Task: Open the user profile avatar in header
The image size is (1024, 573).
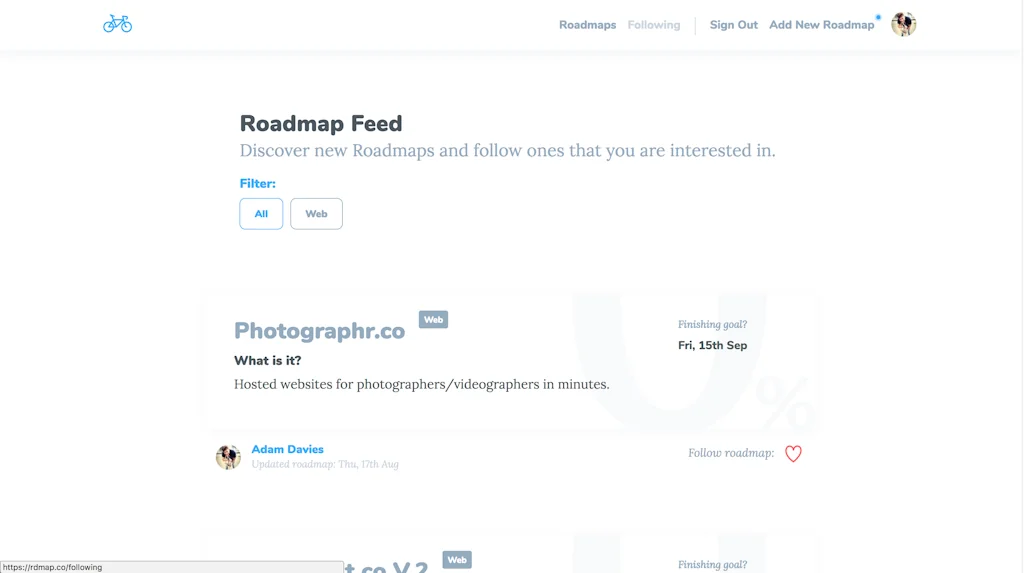Action: point(903,24)
